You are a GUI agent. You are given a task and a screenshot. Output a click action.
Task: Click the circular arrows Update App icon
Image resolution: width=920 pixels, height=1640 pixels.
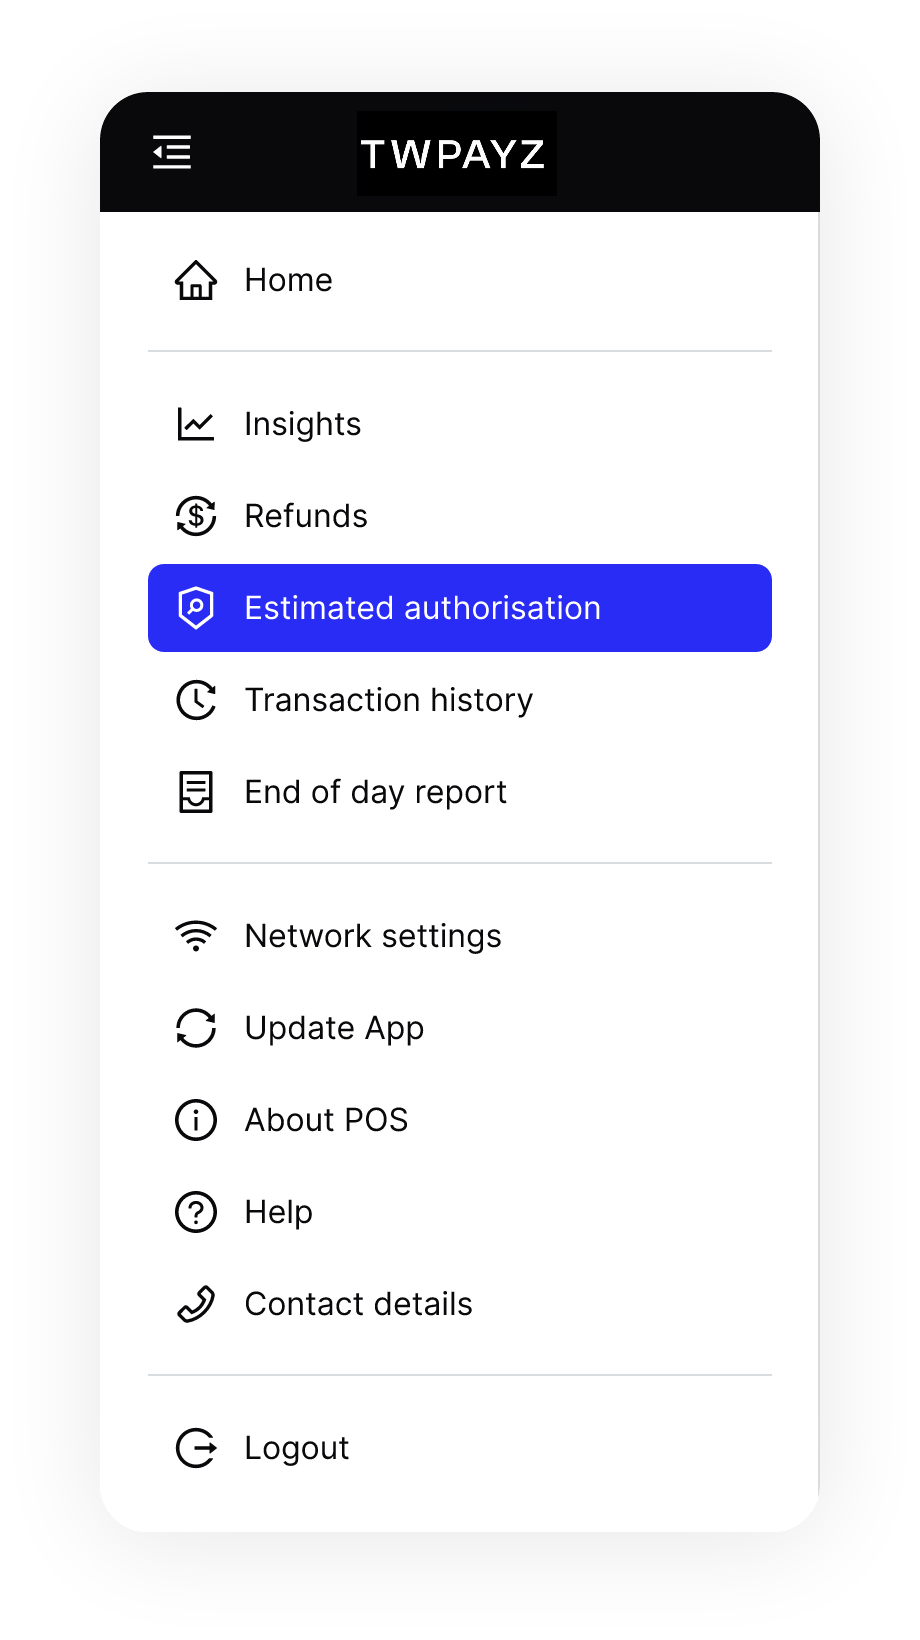[x=196, y=1028]
